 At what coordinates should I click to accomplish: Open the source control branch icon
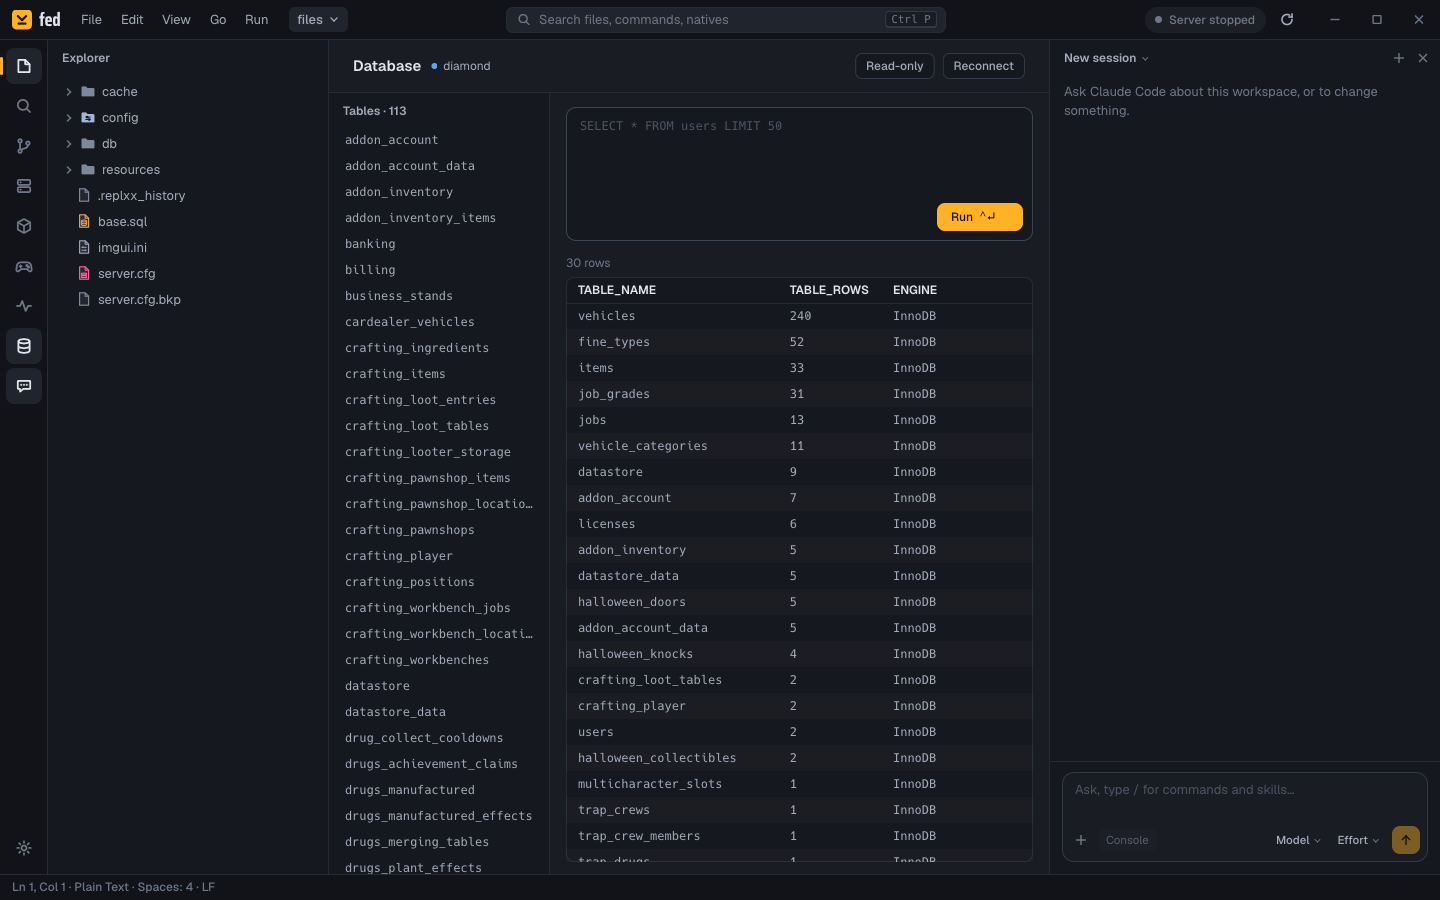[x=24, y=146]
